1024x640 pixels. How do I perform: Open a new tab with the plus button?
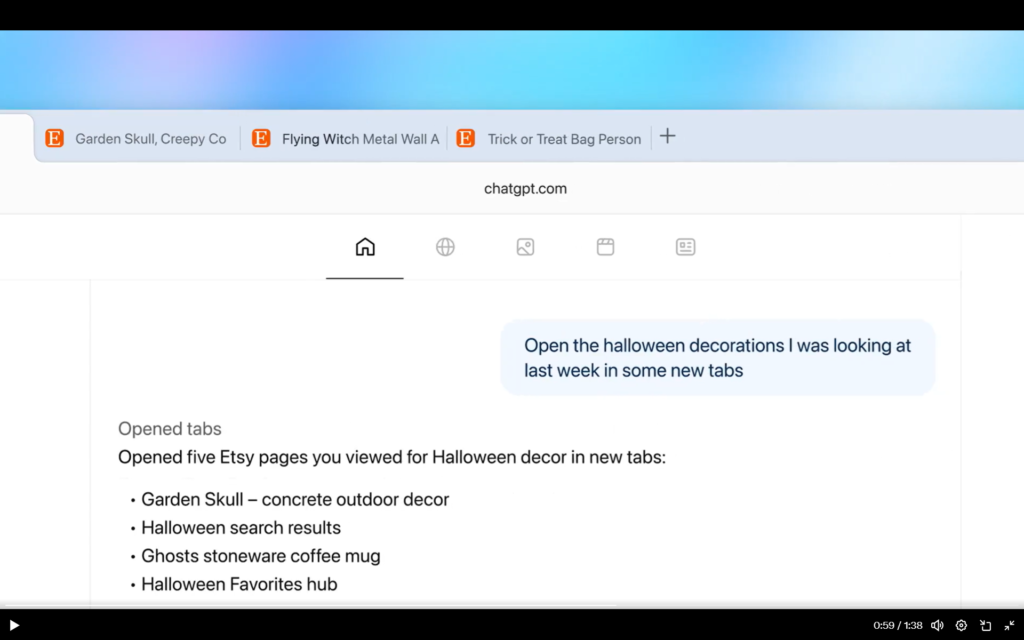point(667,136)
